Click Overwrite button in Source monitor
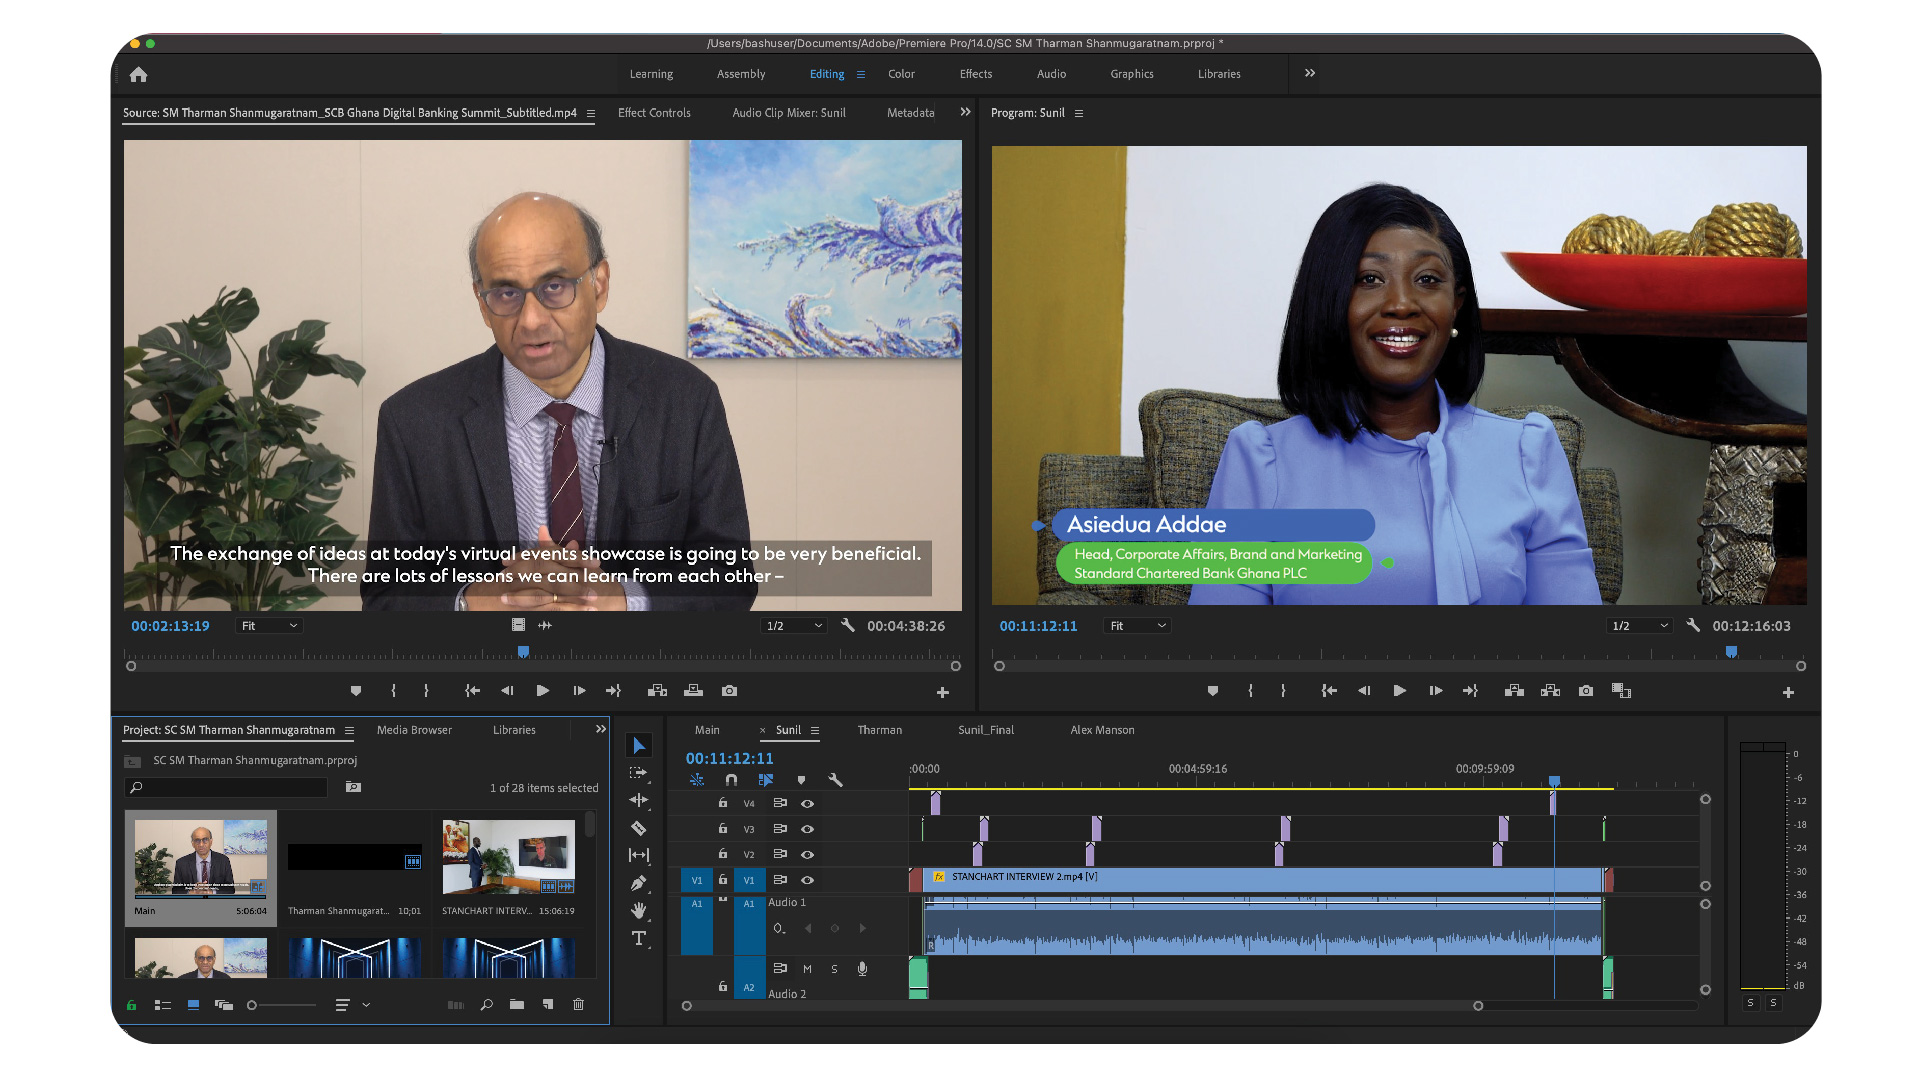1920x1080 pixels. (693, 691)
